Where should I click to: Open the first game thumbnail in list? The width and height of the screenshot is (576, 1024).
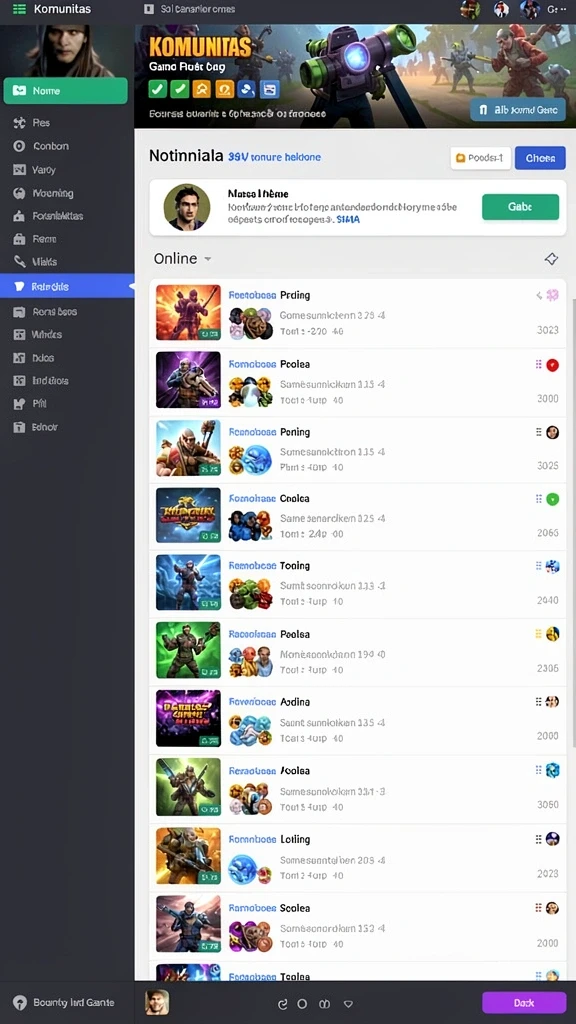188,312
